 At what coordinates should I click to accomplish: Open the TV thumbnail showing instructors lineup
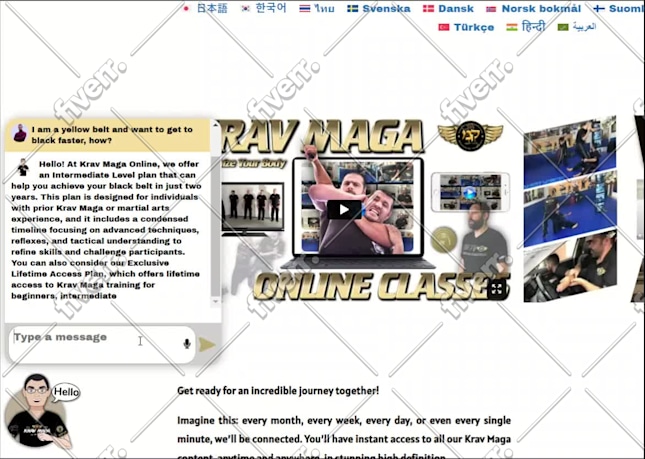[253, 208]
